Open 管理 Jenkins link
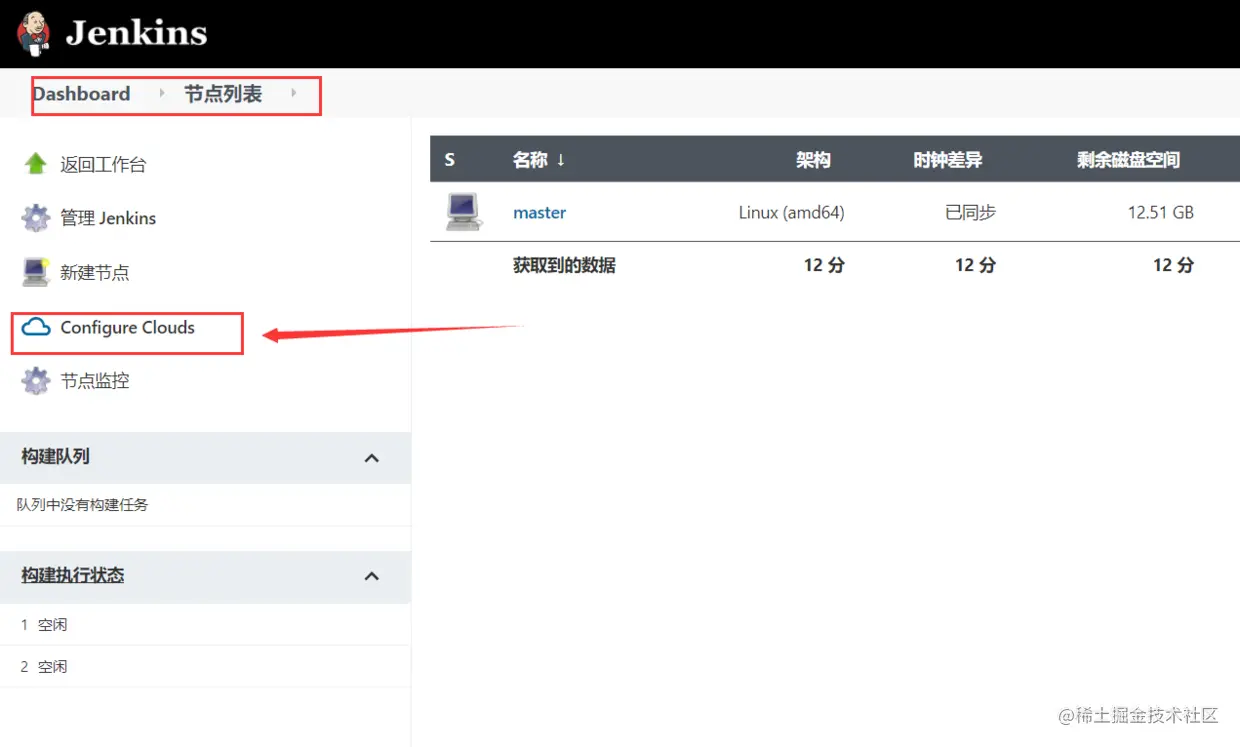The height and width of the screenshot is (747, 1240). click(x=108, y=218)
